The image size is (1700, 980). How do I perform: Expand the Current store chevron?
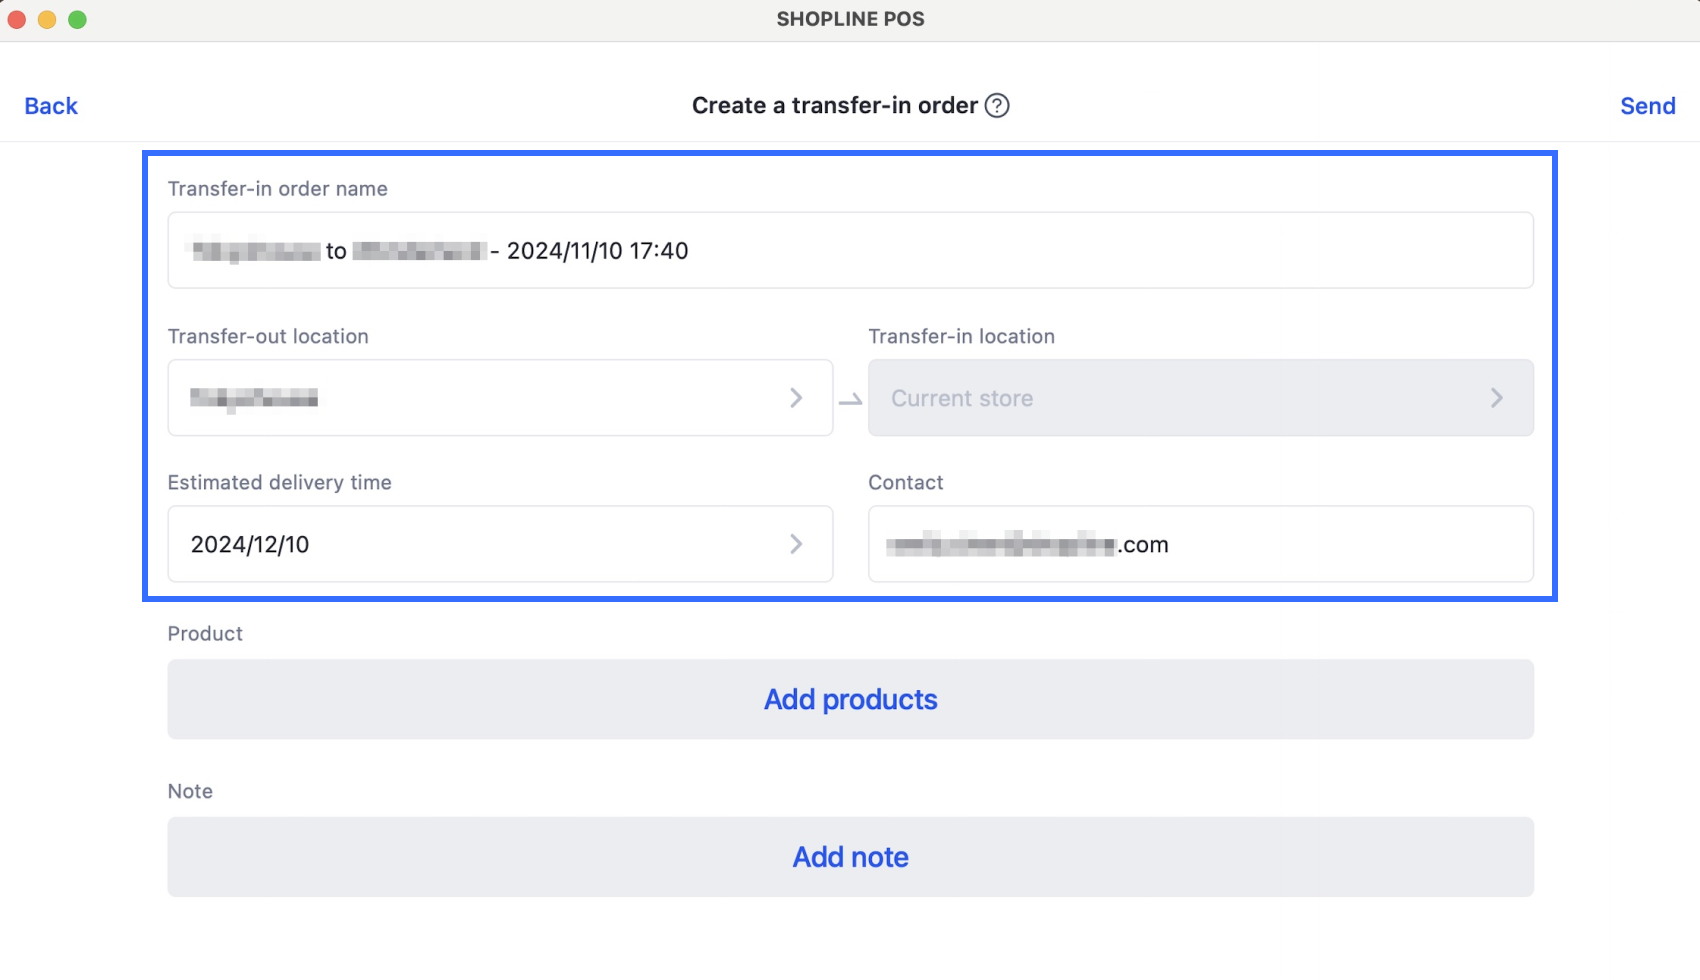click(x=1496, y=398)
